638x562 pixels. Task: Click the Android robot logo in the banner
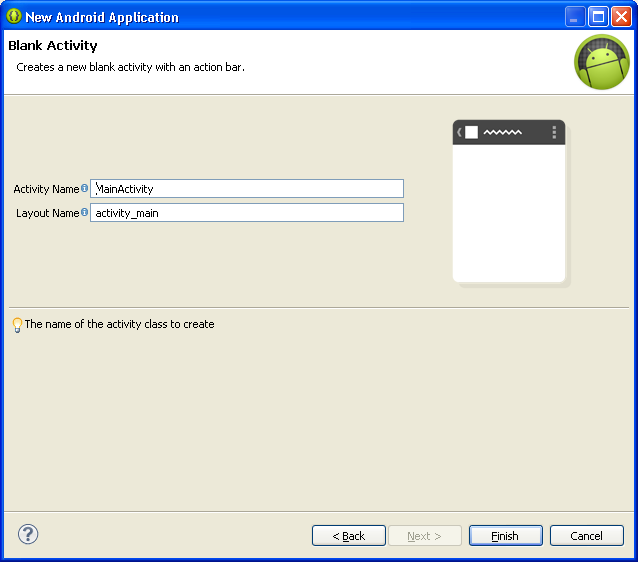pos(602,62)
